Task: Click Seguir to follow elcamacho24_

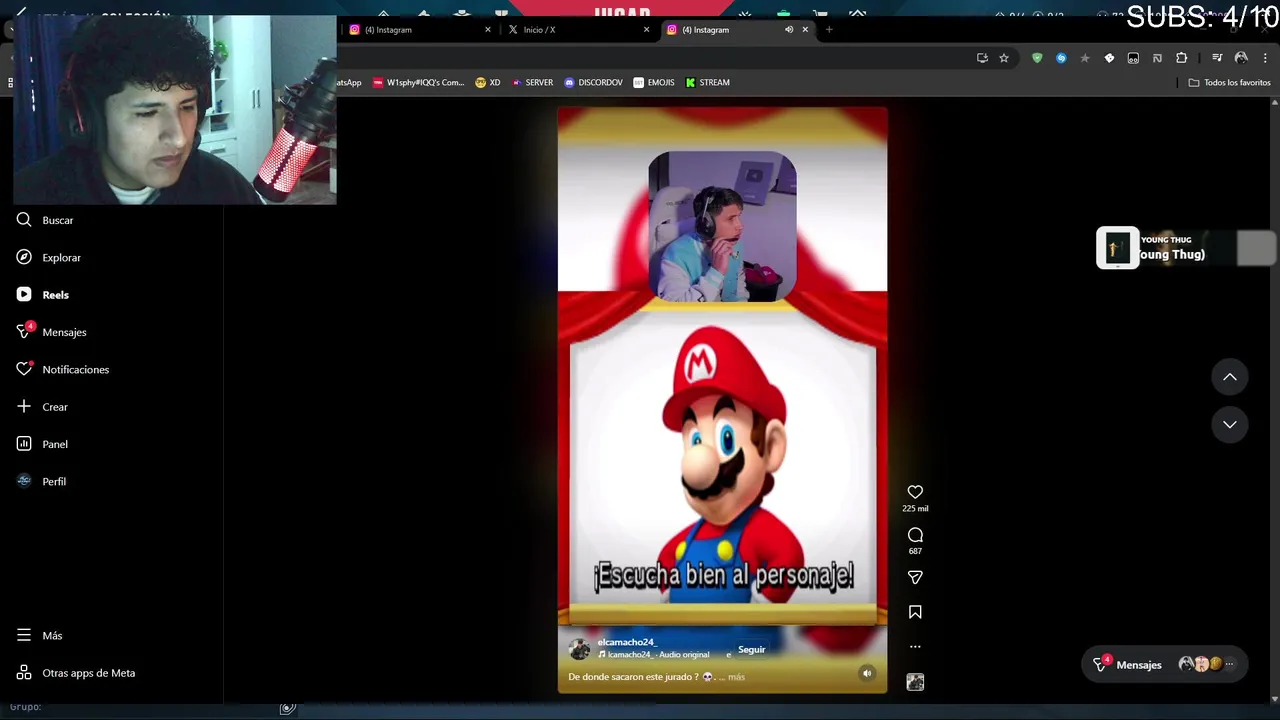Action: (x=751, y=650)
